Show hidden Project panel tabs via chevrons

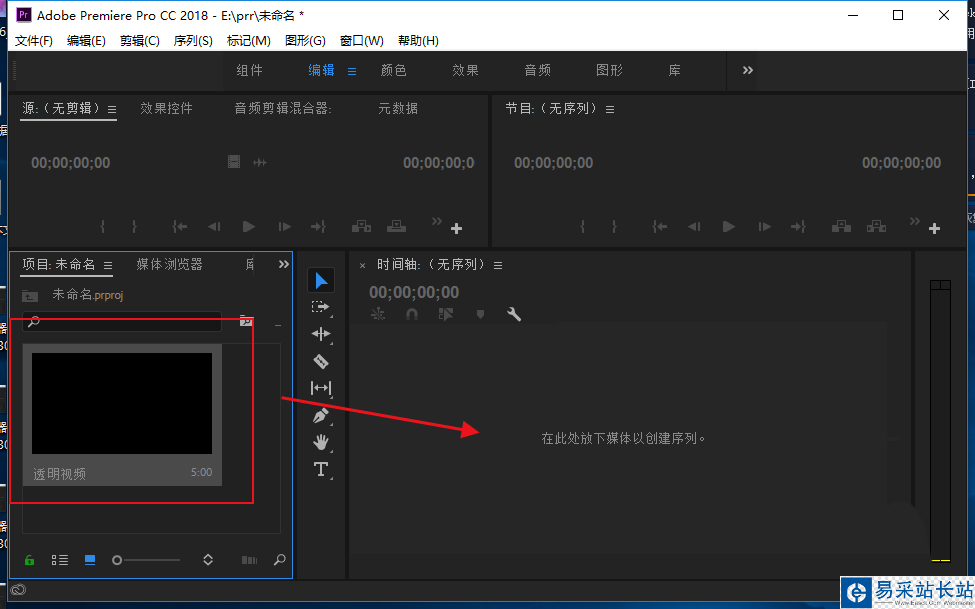284,264
